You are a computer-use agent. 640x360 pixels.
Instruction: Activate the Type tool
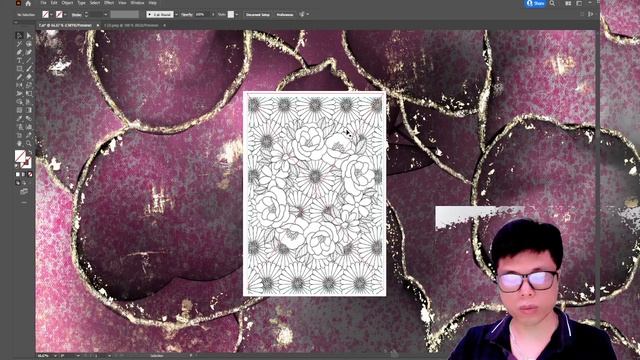point(19,60)
